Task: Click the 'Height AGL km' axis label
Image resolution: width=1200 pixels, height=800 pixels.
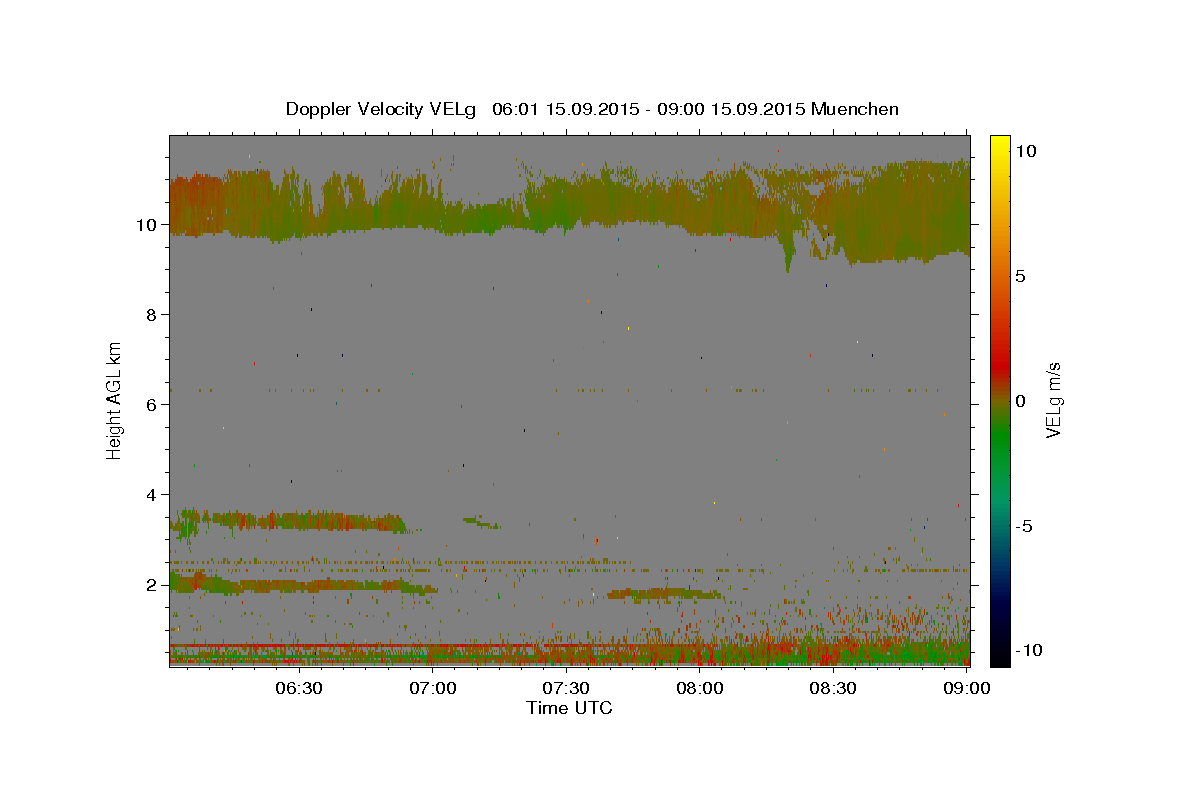Action: [x=115, y=400]
